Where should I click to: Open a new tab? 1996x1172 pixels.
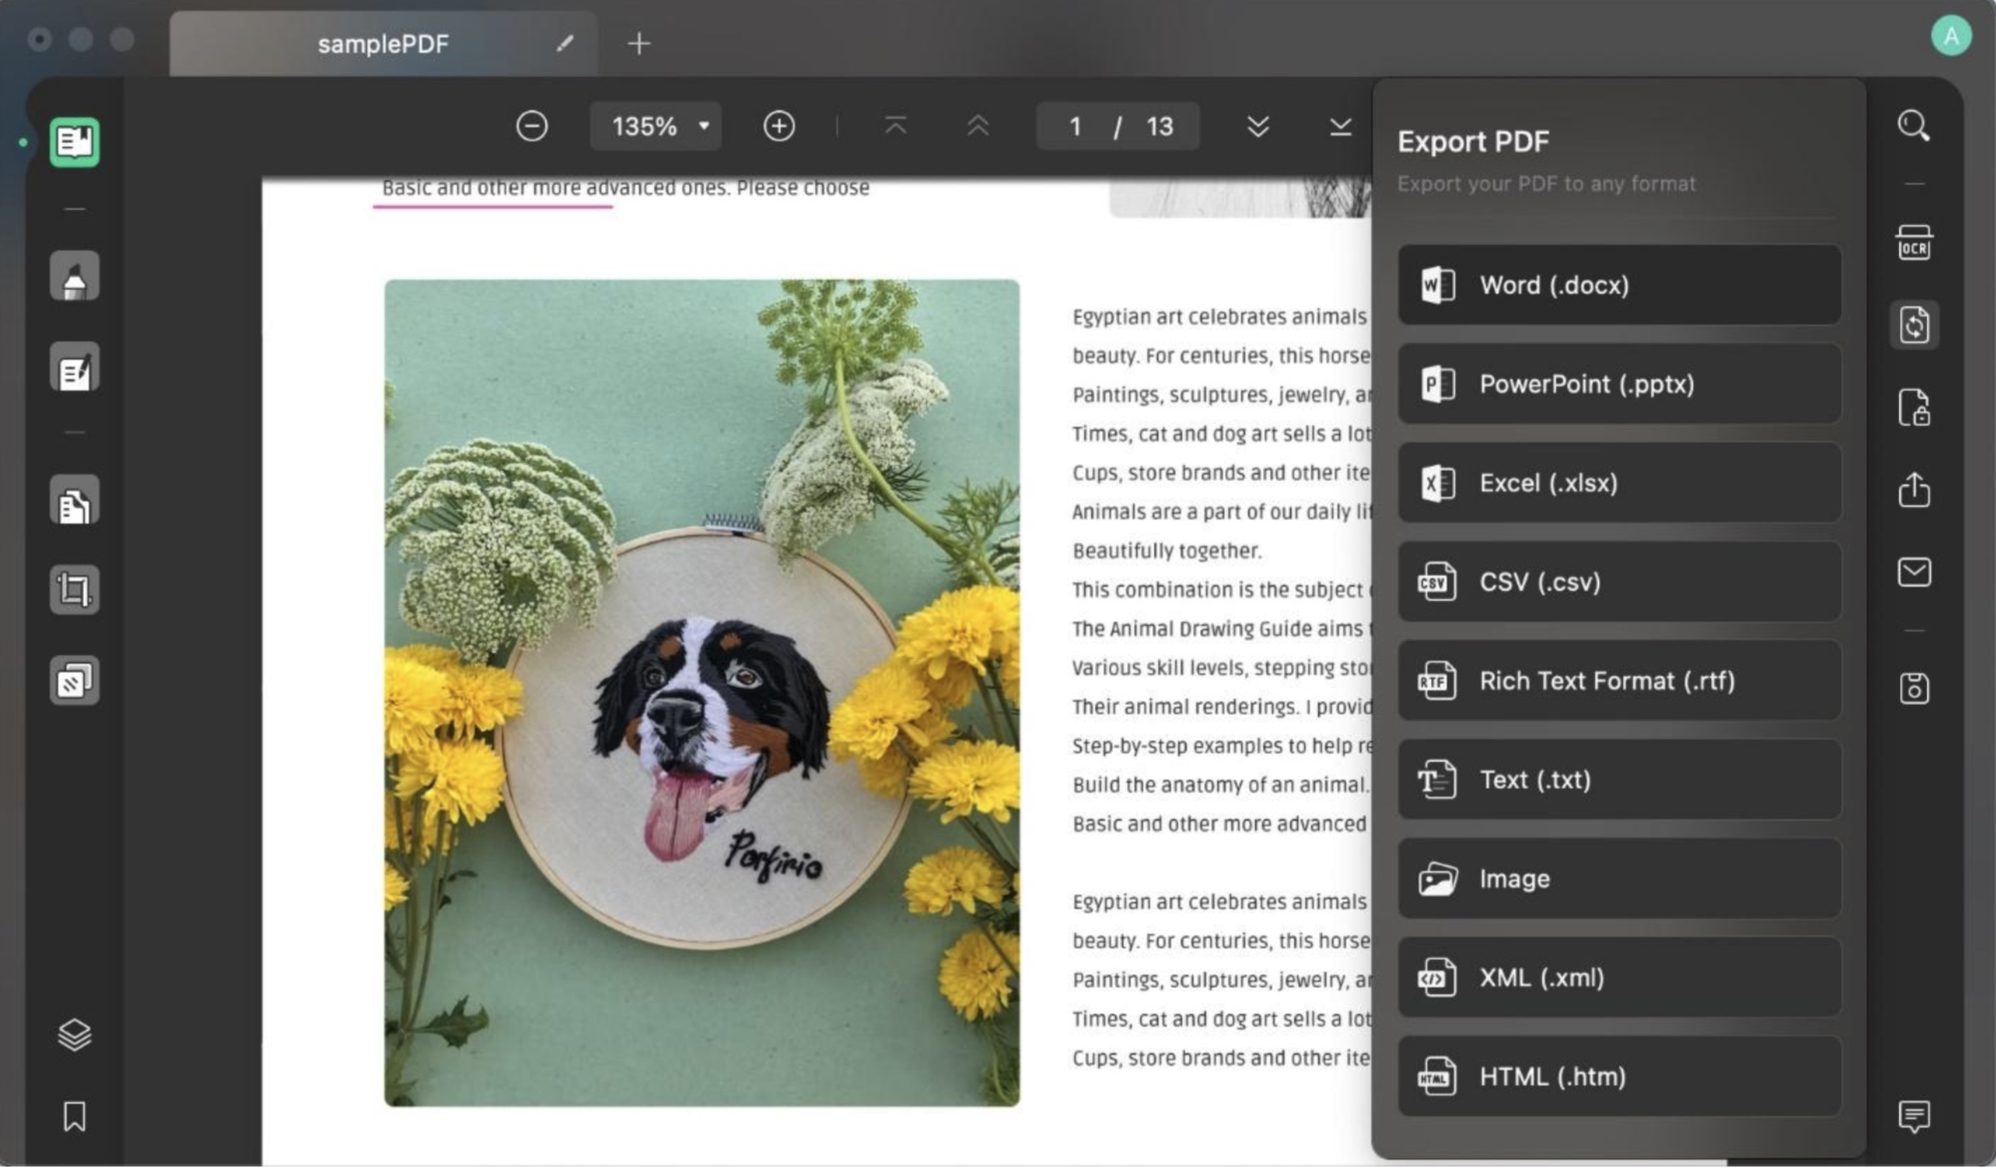[639, 42]
